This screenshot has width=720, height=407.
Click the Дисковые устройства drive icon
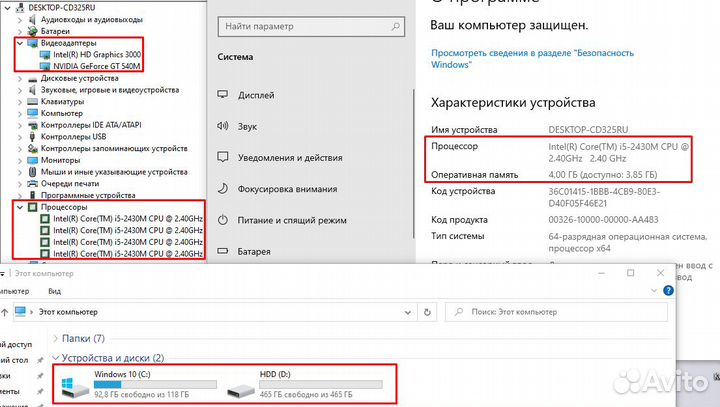pyautogui.click(x=32, y=79)
